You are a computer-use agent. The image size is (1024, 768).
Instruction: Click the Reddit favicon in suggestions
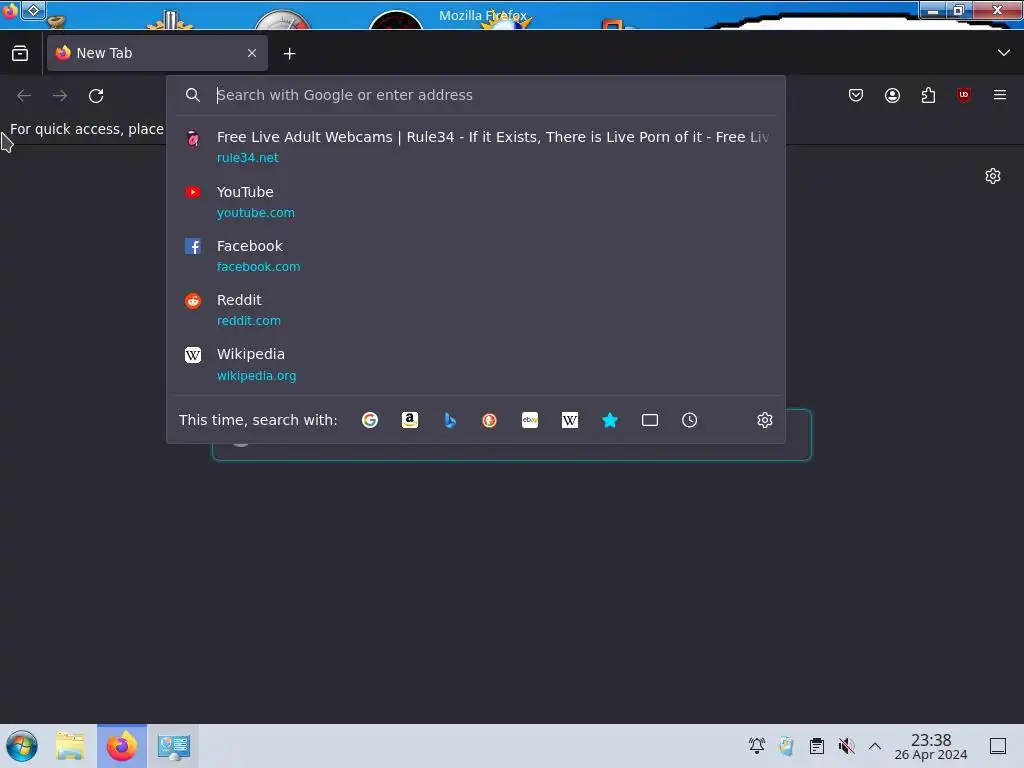[193, 300]
